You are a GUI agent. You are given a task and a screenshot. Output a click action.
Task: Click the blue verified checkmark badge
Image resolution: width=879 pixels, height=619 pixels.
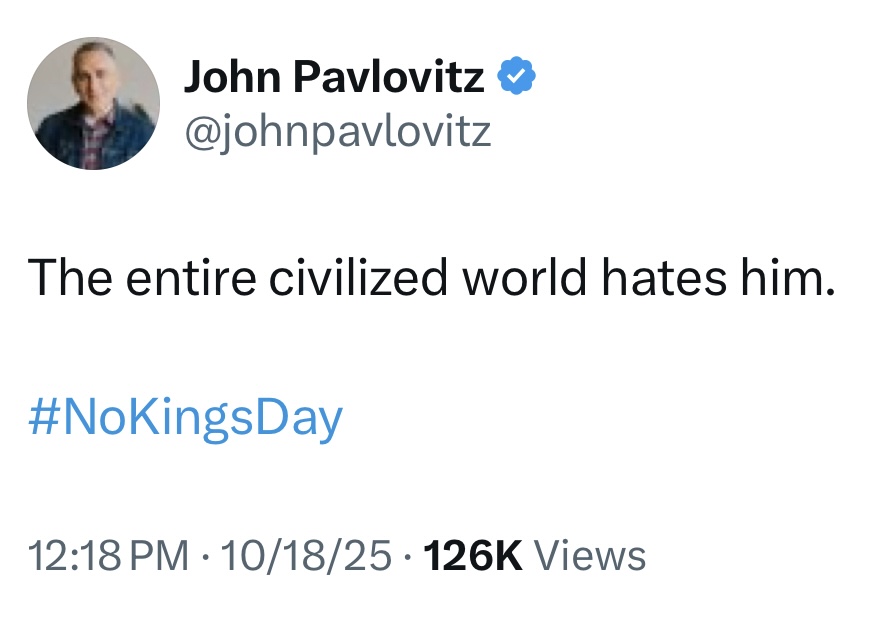516,76
